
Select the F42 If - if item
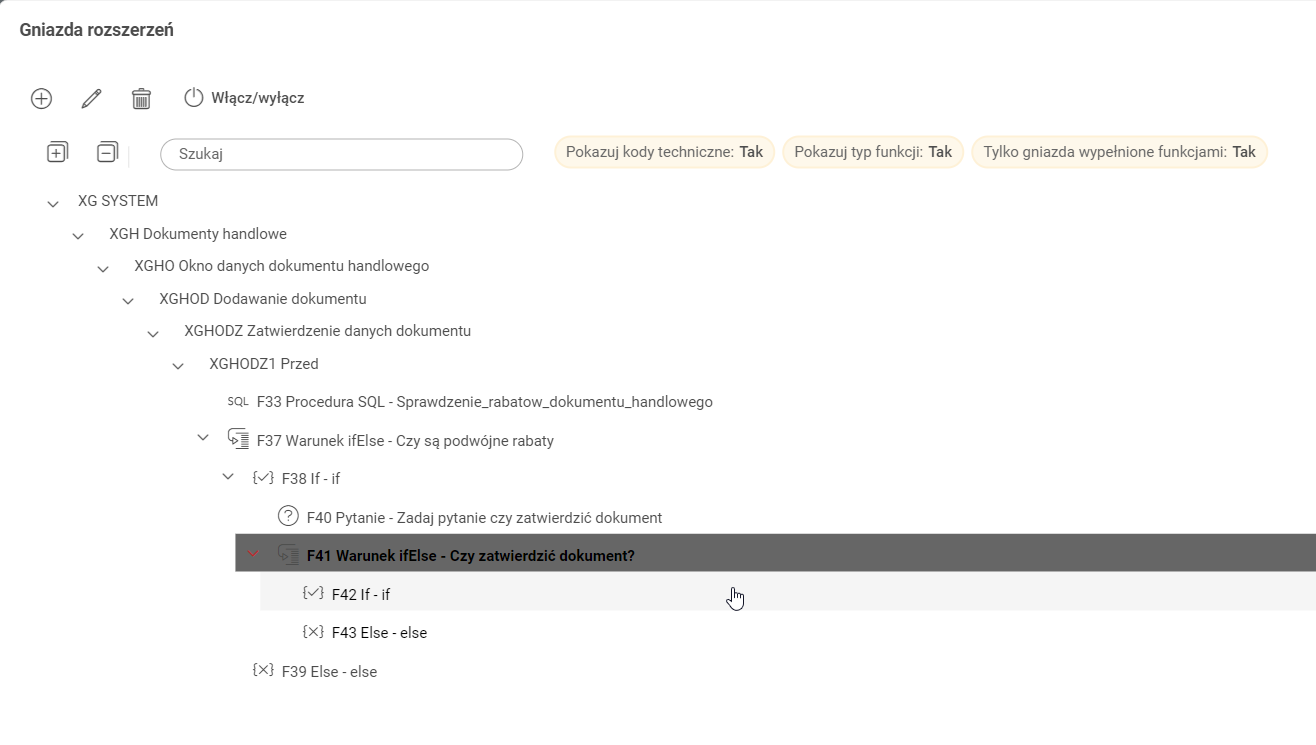[361, 594]
